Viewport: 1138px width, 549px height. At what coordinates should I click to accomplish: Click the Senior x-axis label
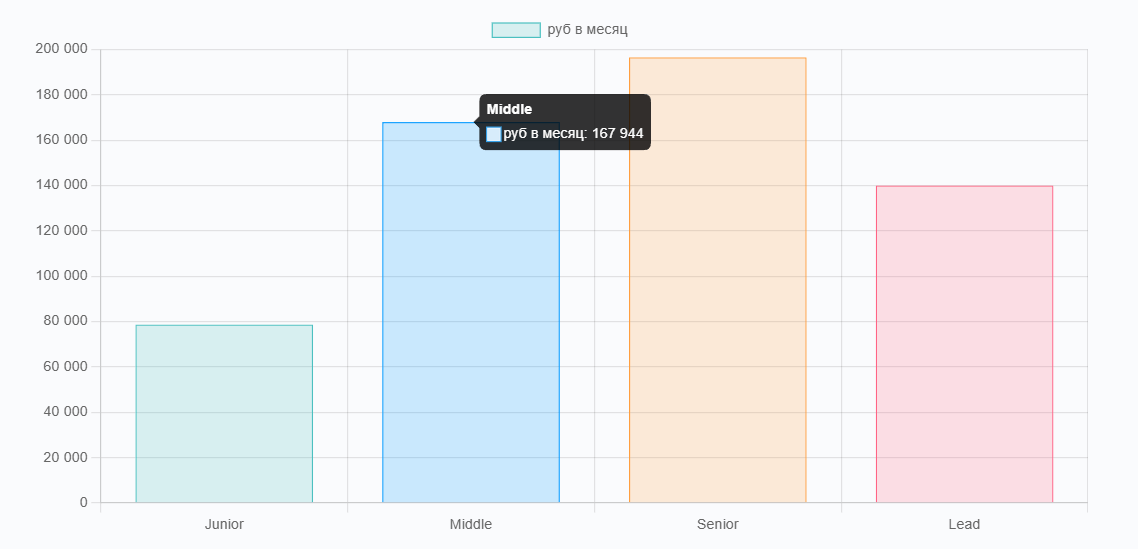(718, 524)
